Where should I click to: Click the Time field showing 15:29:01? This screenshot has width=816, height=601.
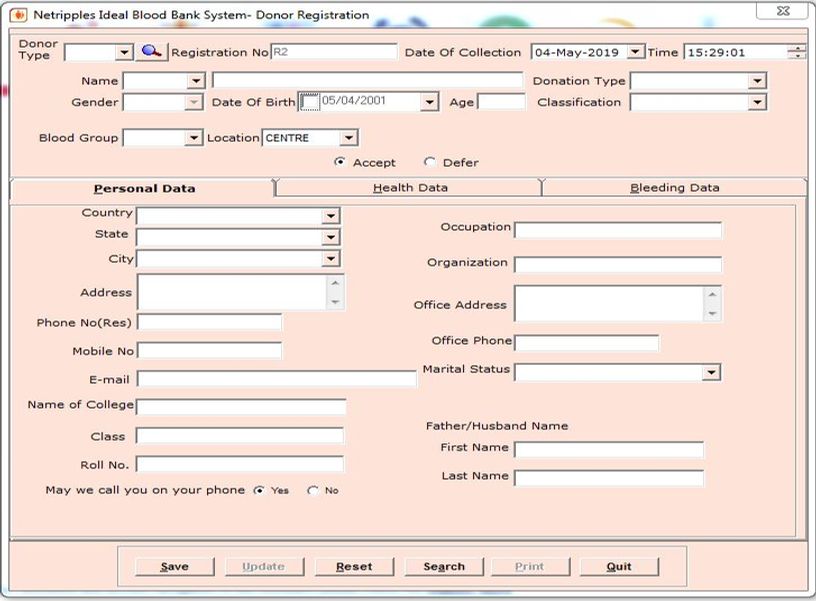pyautogui.click(x=736, y=52)
